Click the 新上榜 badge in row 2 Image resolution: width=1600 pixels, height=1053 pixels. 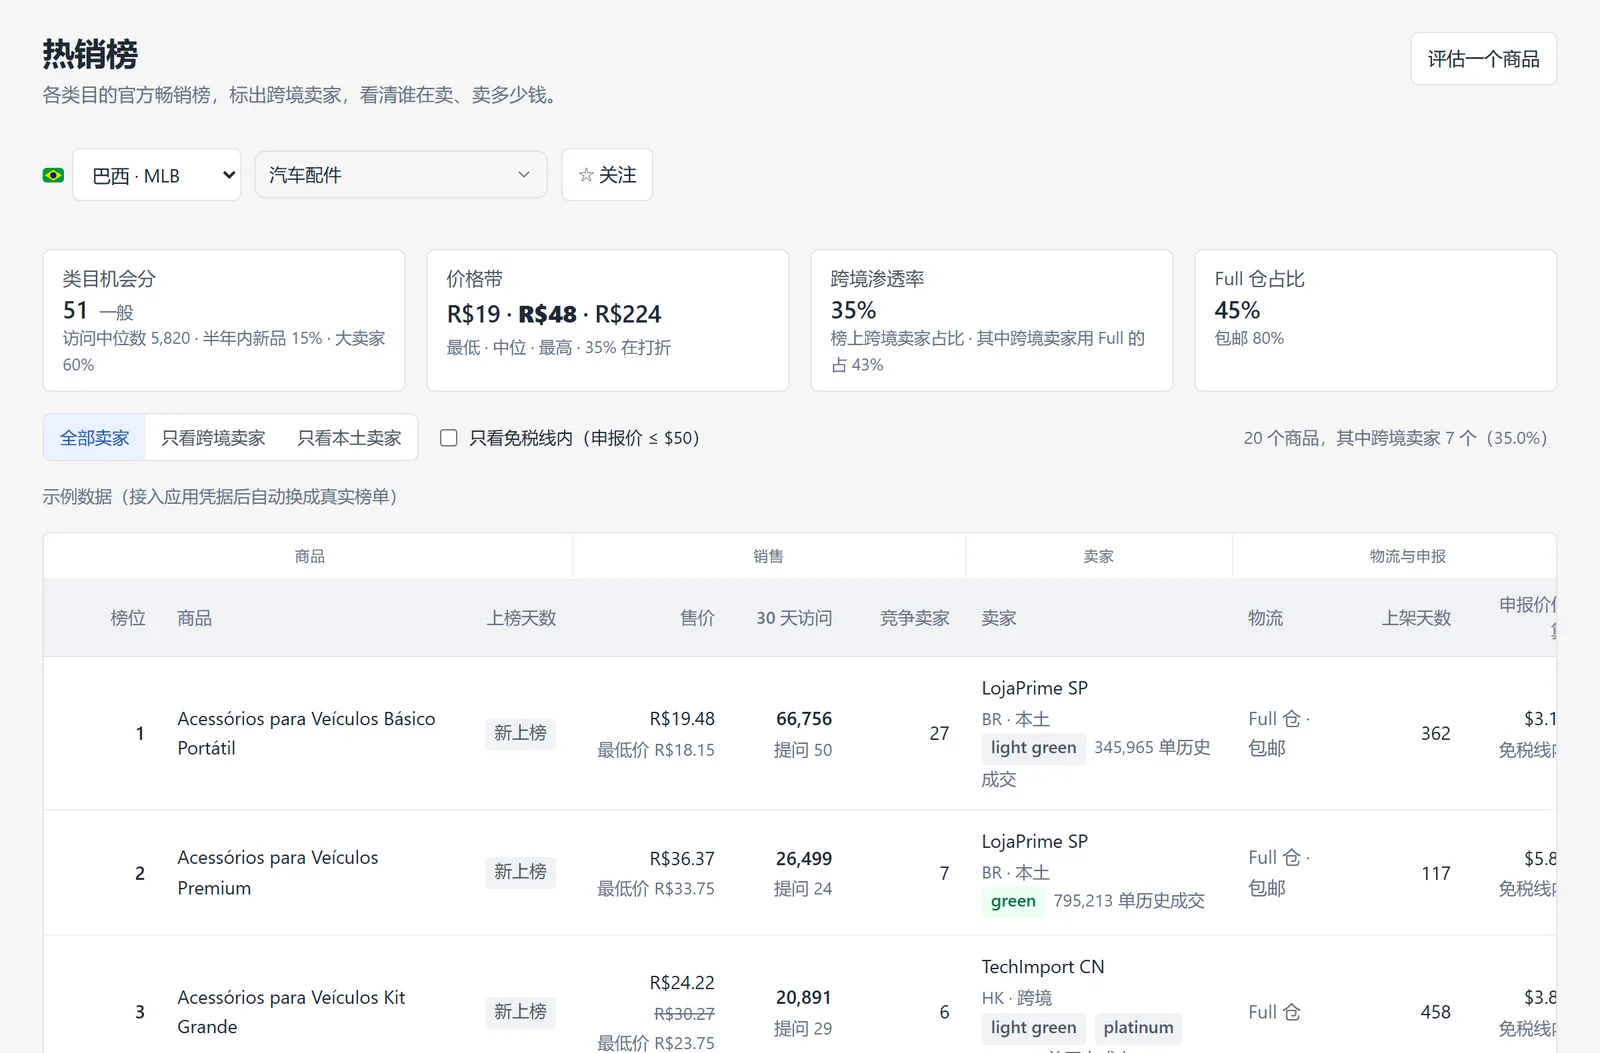[520, 872]
